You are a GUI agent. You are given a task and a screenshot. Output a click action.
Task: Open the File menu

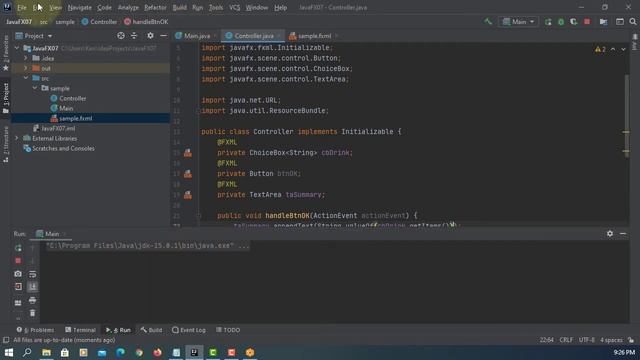22,7
